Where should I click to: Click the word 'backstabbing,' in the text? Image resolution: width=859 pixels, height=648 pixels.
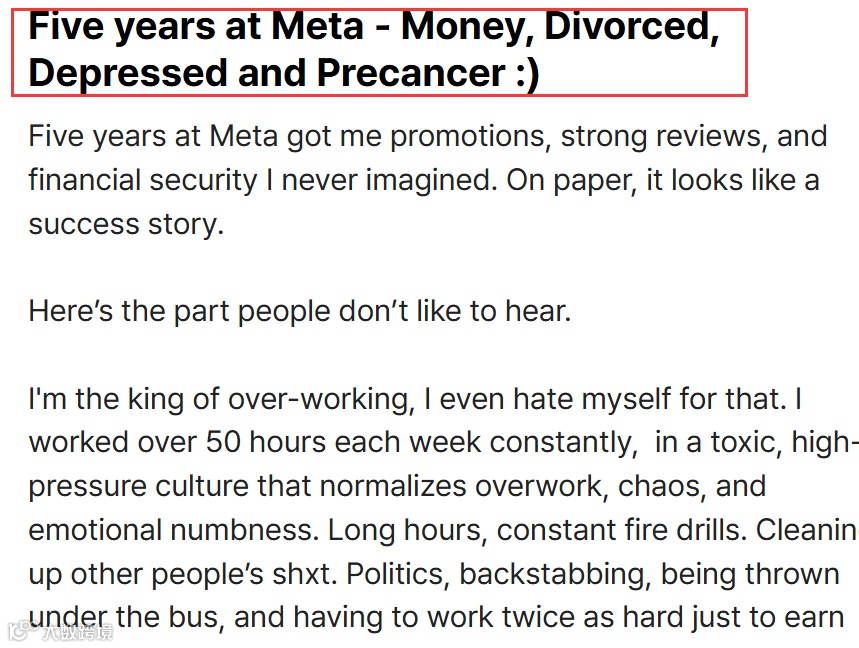point(556,575)
